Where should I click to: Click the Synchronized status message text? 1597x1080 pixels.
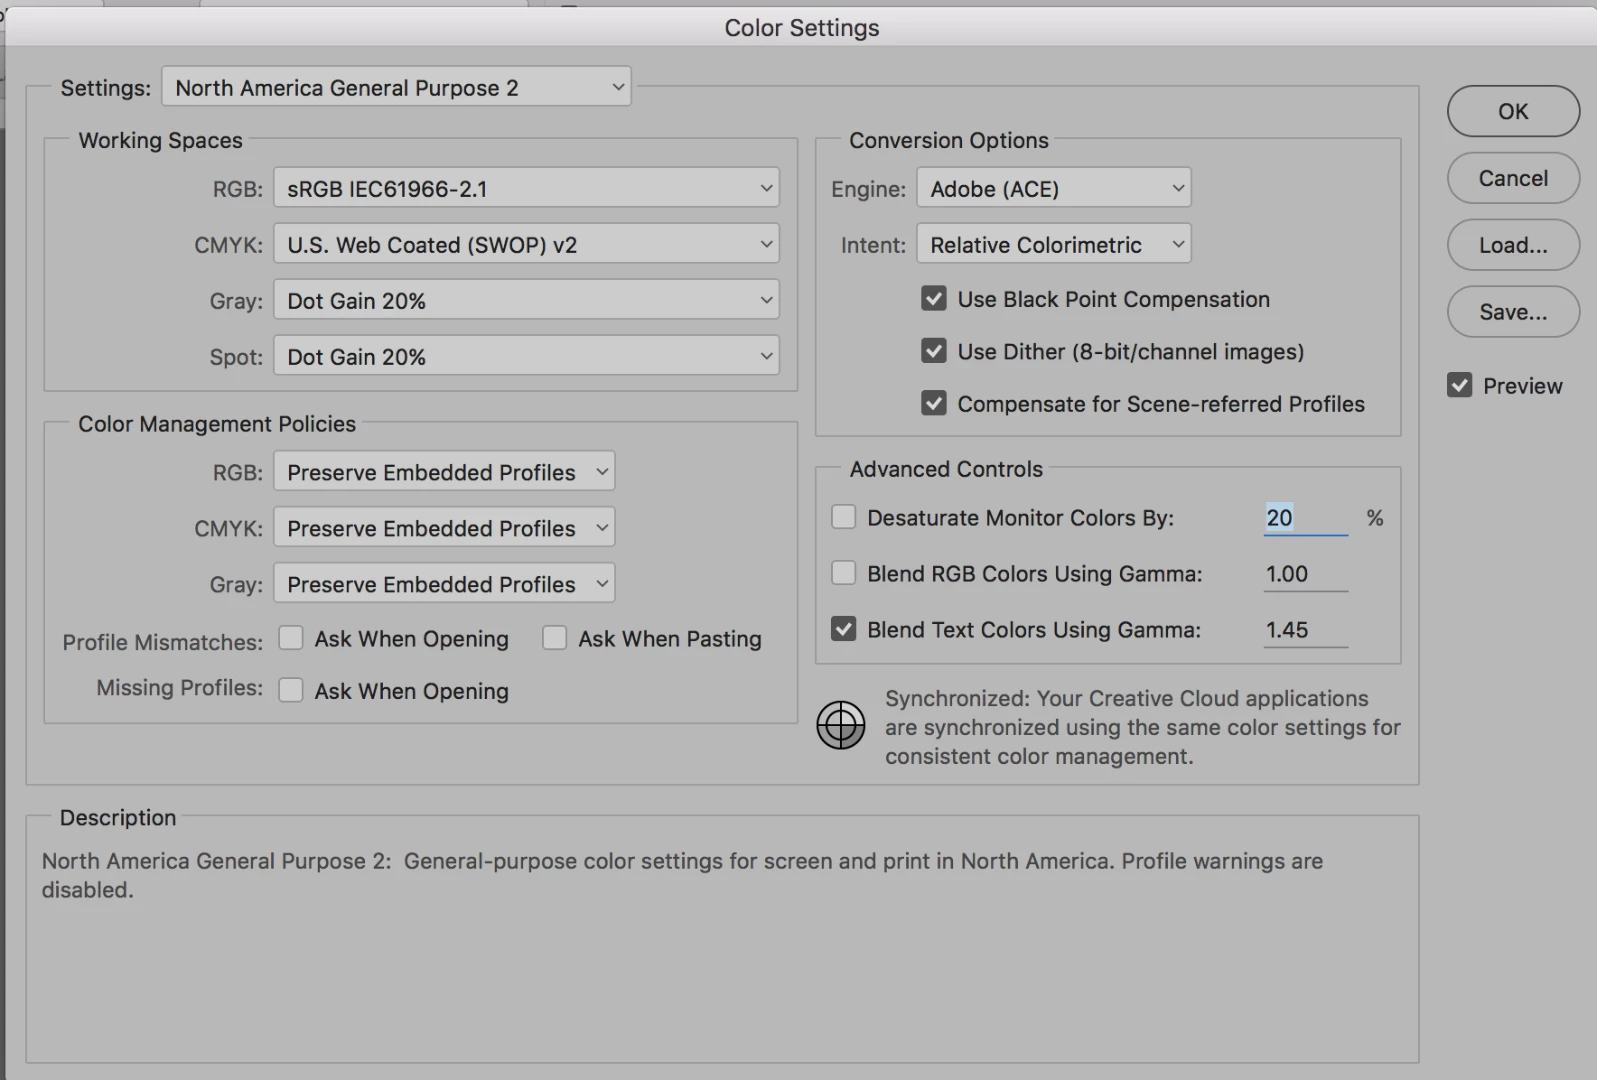1142,727
